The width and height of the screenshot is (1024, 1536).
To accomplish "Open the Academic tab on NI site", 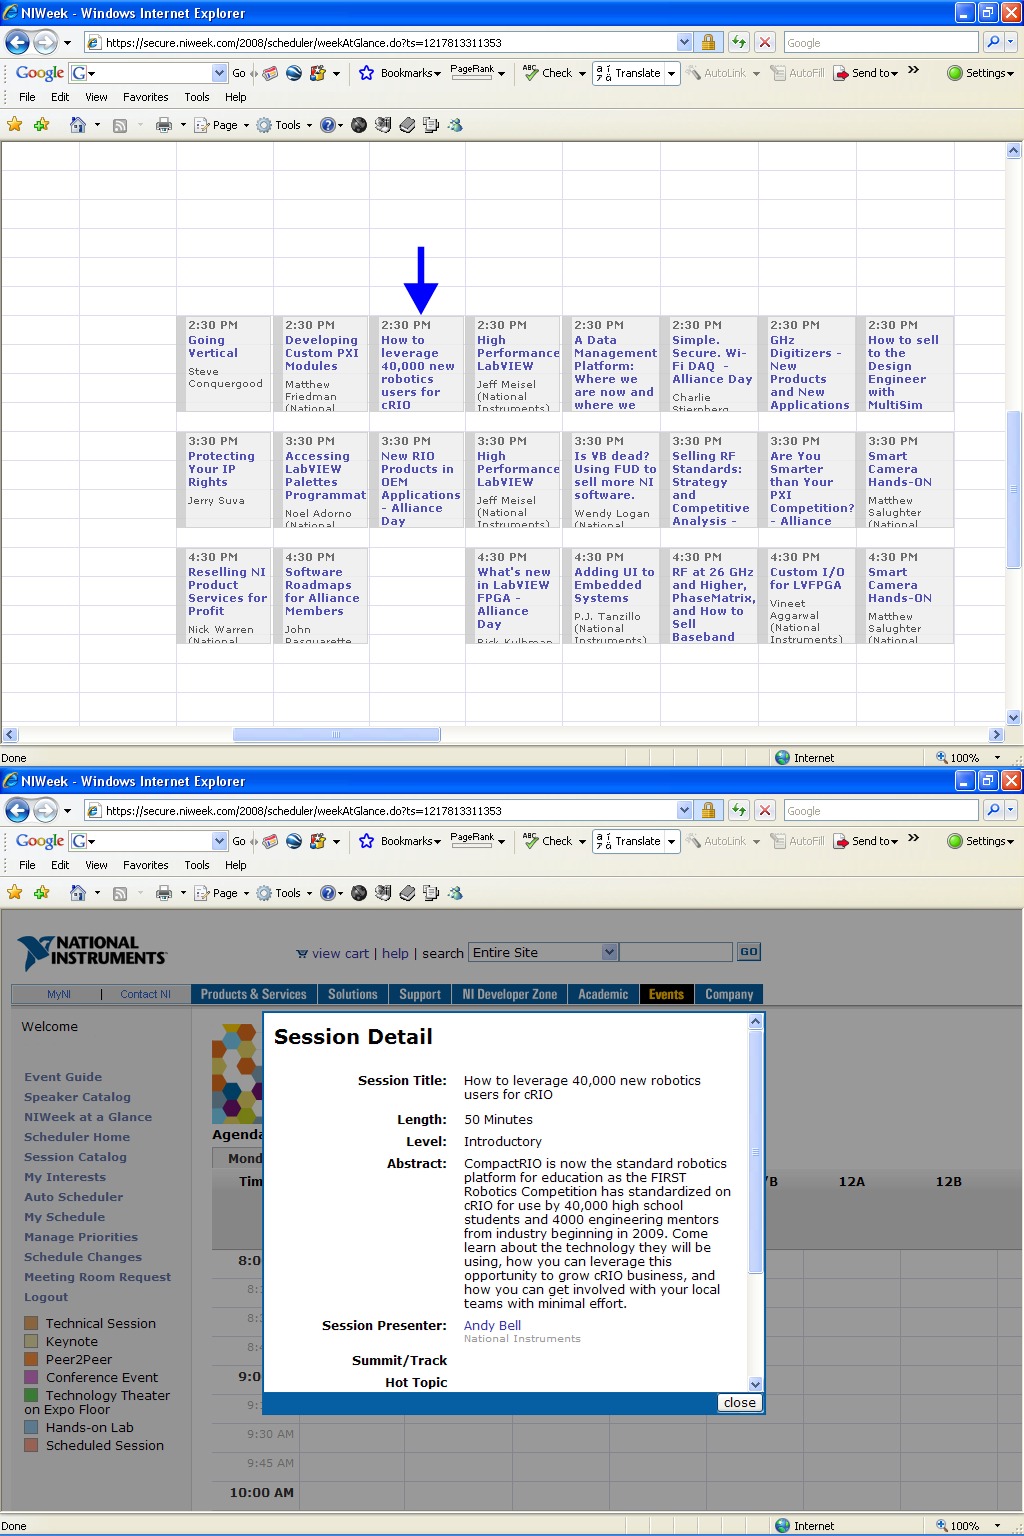I will coord(603,994).
